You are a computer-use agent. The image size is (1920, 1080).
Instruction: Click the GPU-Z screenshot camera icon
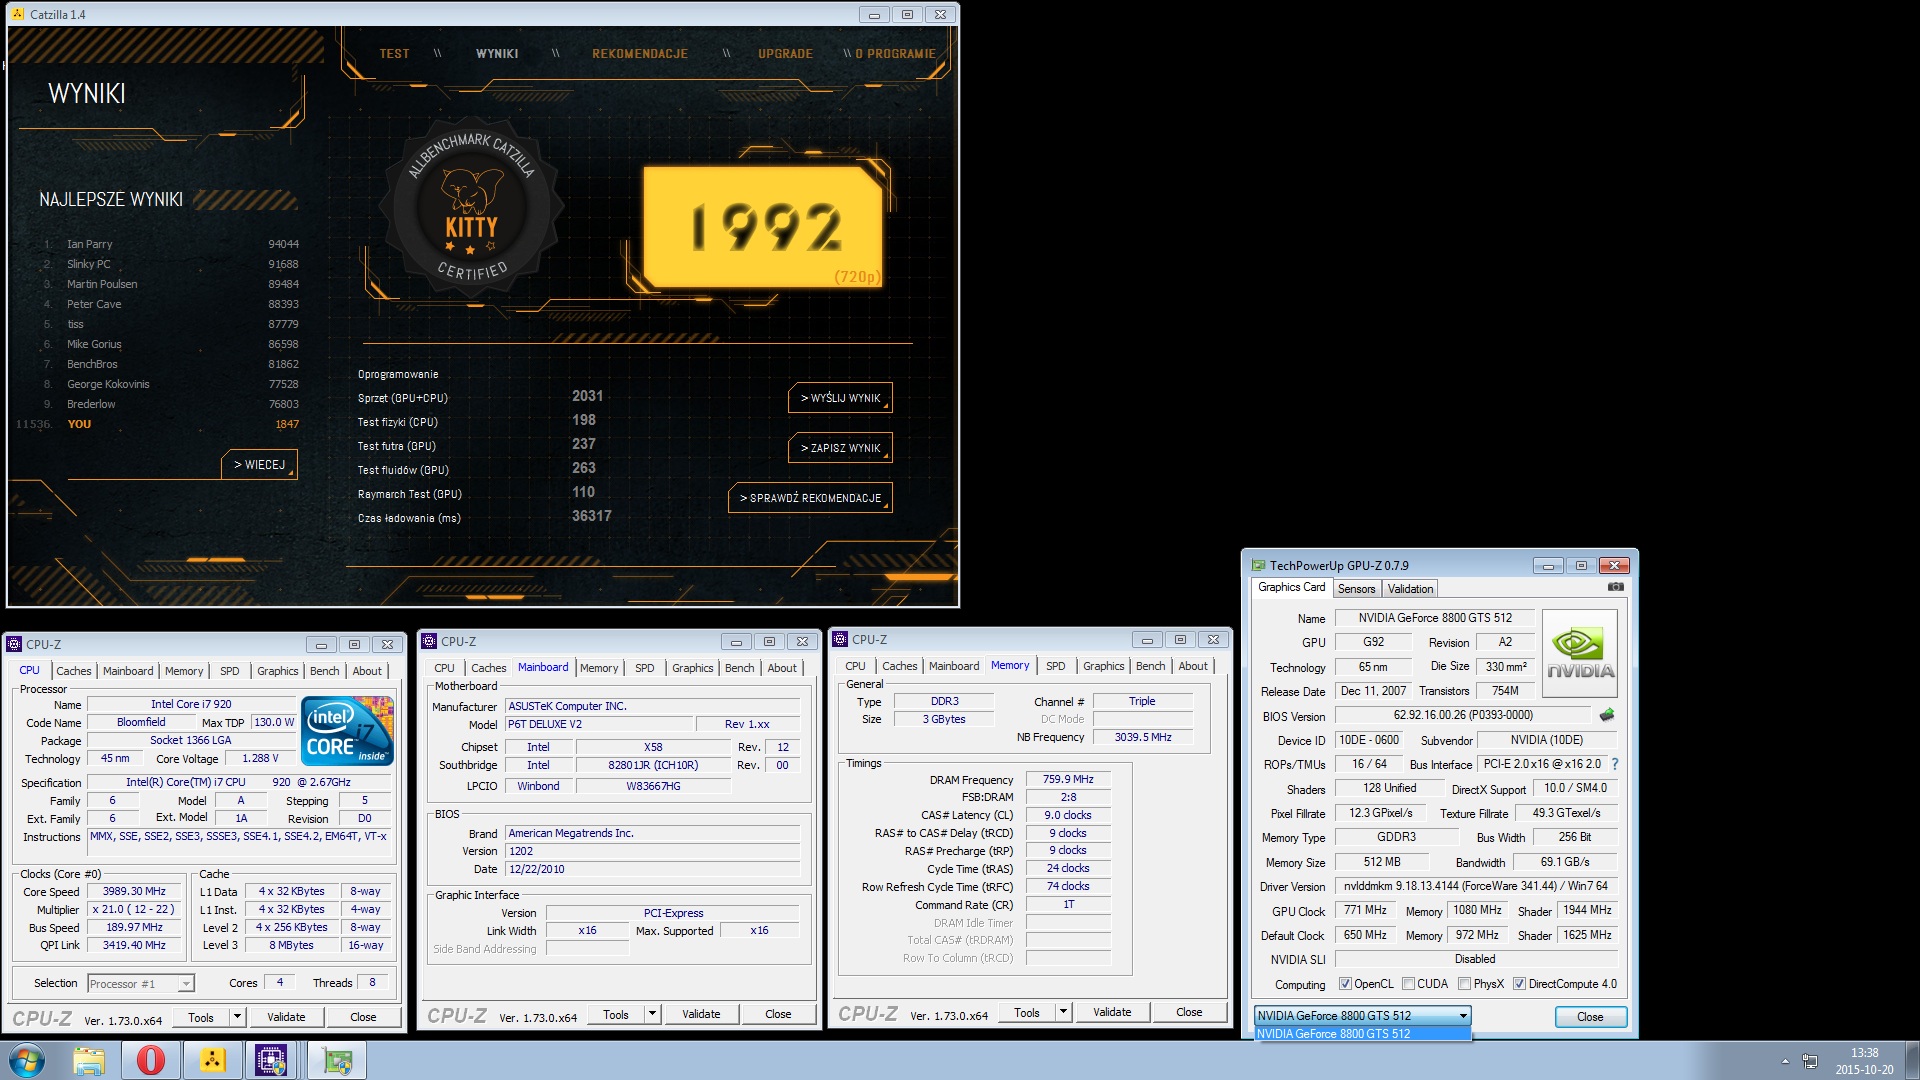tap(1615, 587)
